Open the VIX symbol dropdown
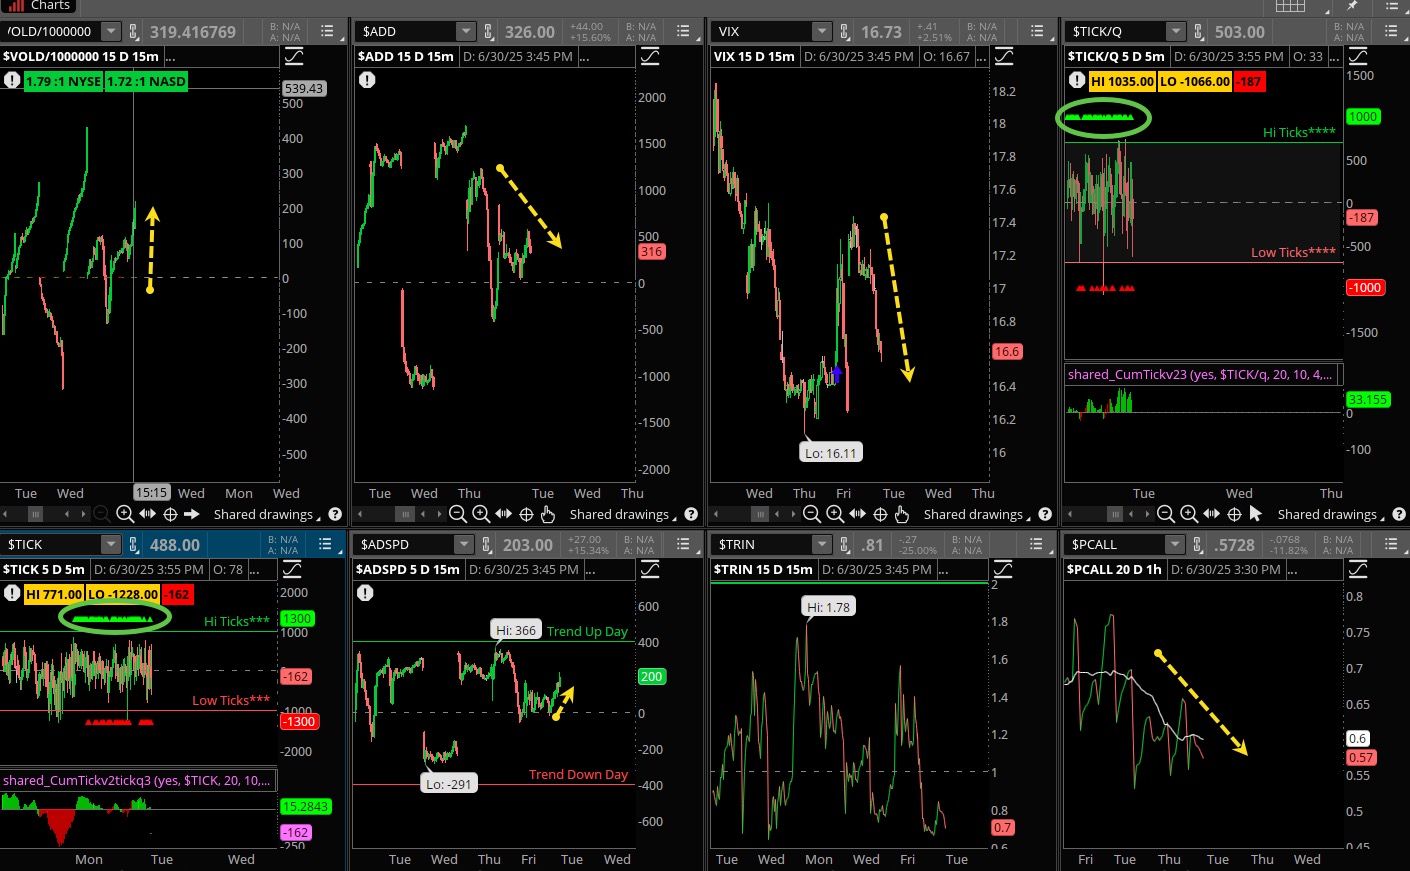 tap(821, 32)
